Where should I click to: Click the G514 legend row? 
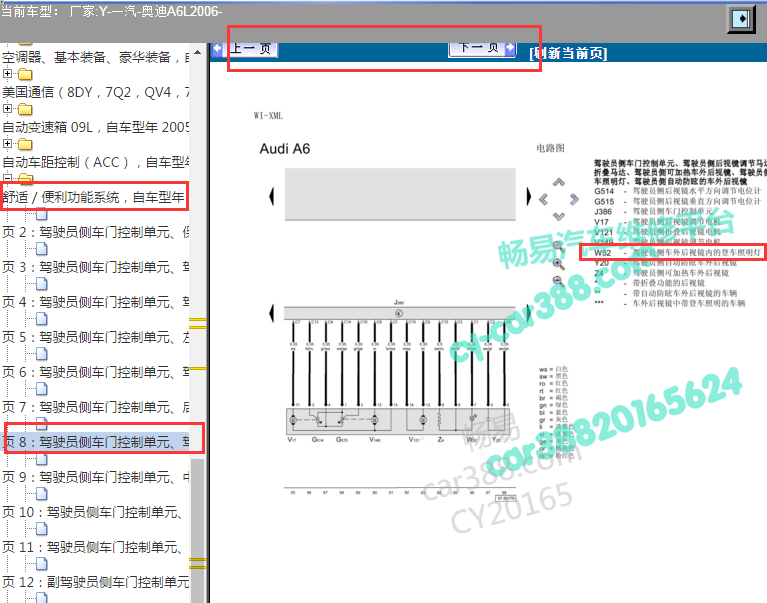pos(677,191)
